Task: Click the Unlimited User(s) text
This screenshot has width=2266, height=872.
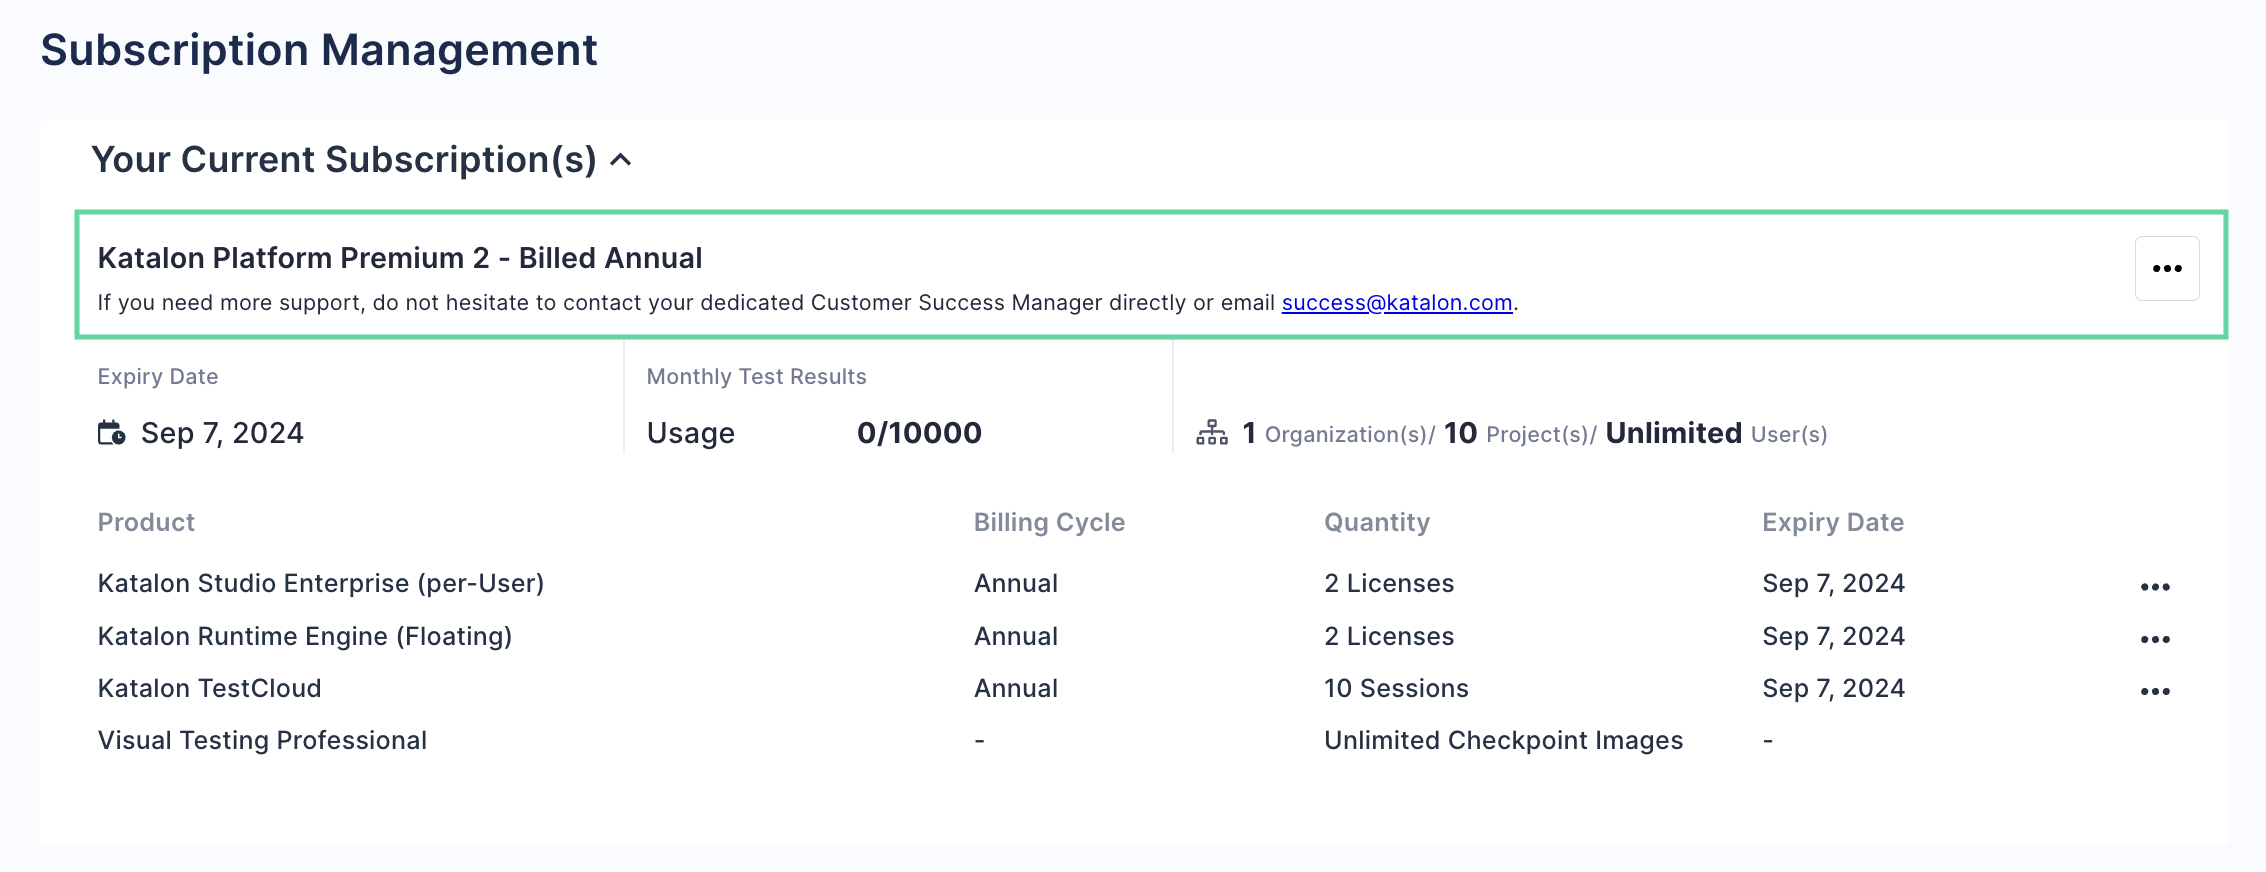Action: click(1716, 433)
